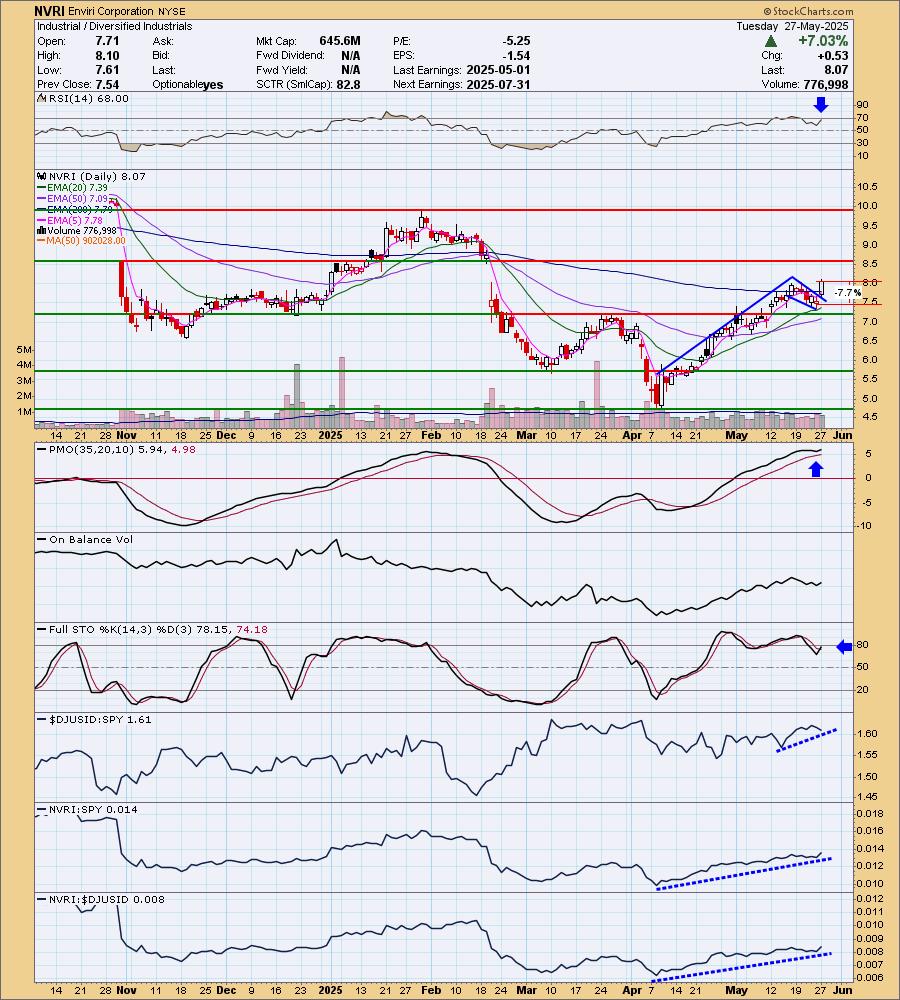900x1000 pixels.
Task: Click the May label on price chart axis
Action: pyautogui.click(x=737, y=436)
